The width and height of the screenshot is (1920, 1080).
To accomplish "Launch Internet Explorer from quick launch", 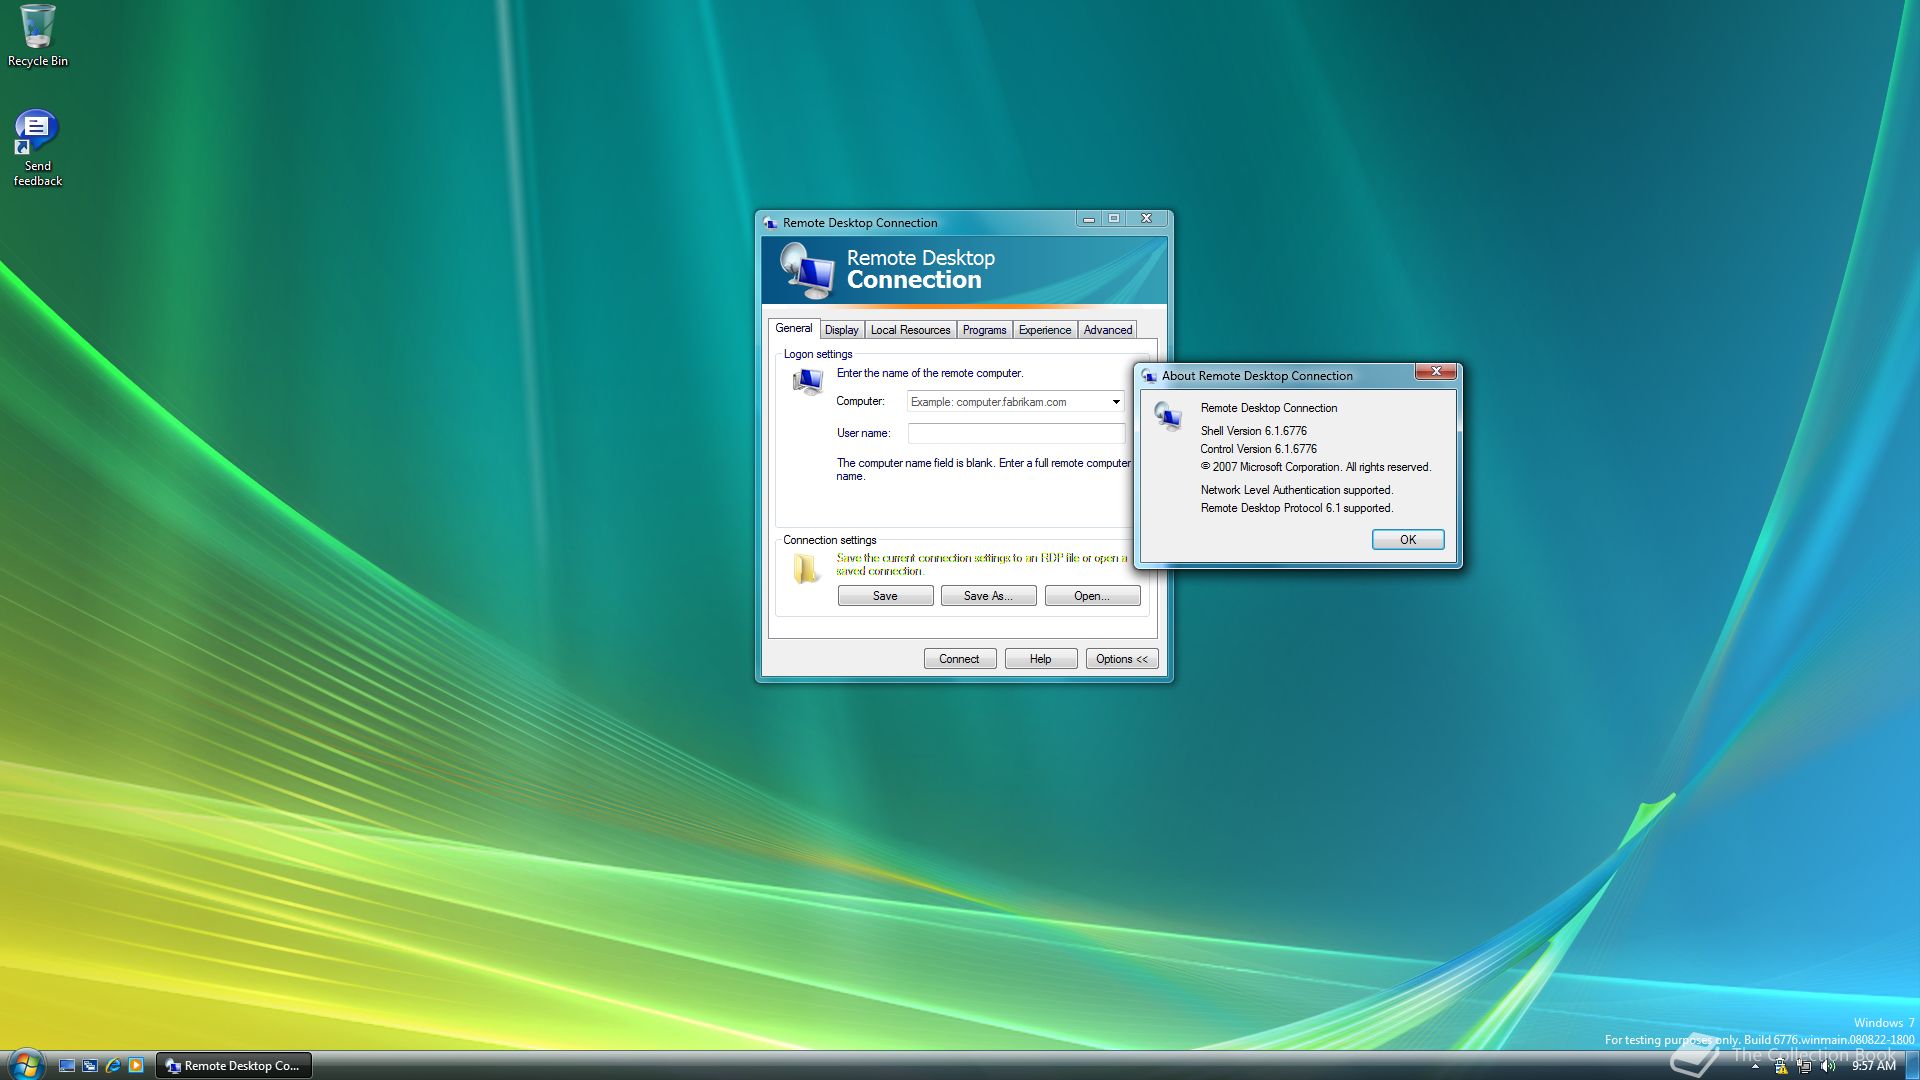I will point(113,1066).
